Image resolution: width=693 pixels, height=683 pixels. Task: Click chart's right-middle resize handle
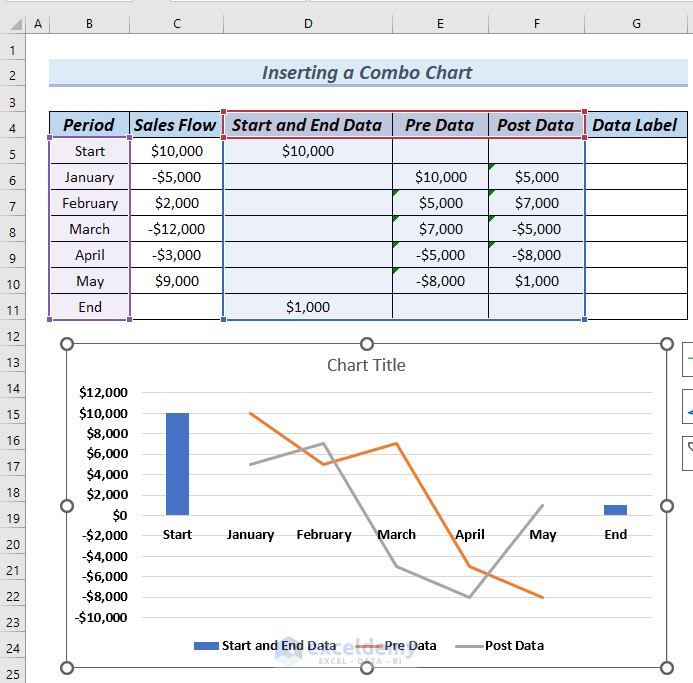(x=667, y=506)
